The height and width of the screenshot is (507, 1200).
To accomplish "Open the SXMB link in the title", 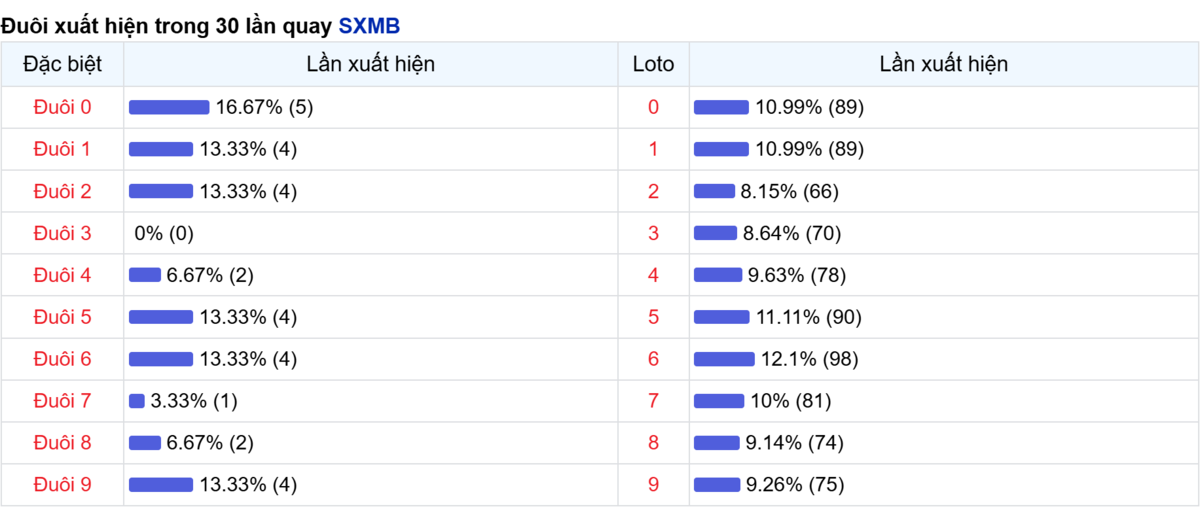I will tap(369, 26).
